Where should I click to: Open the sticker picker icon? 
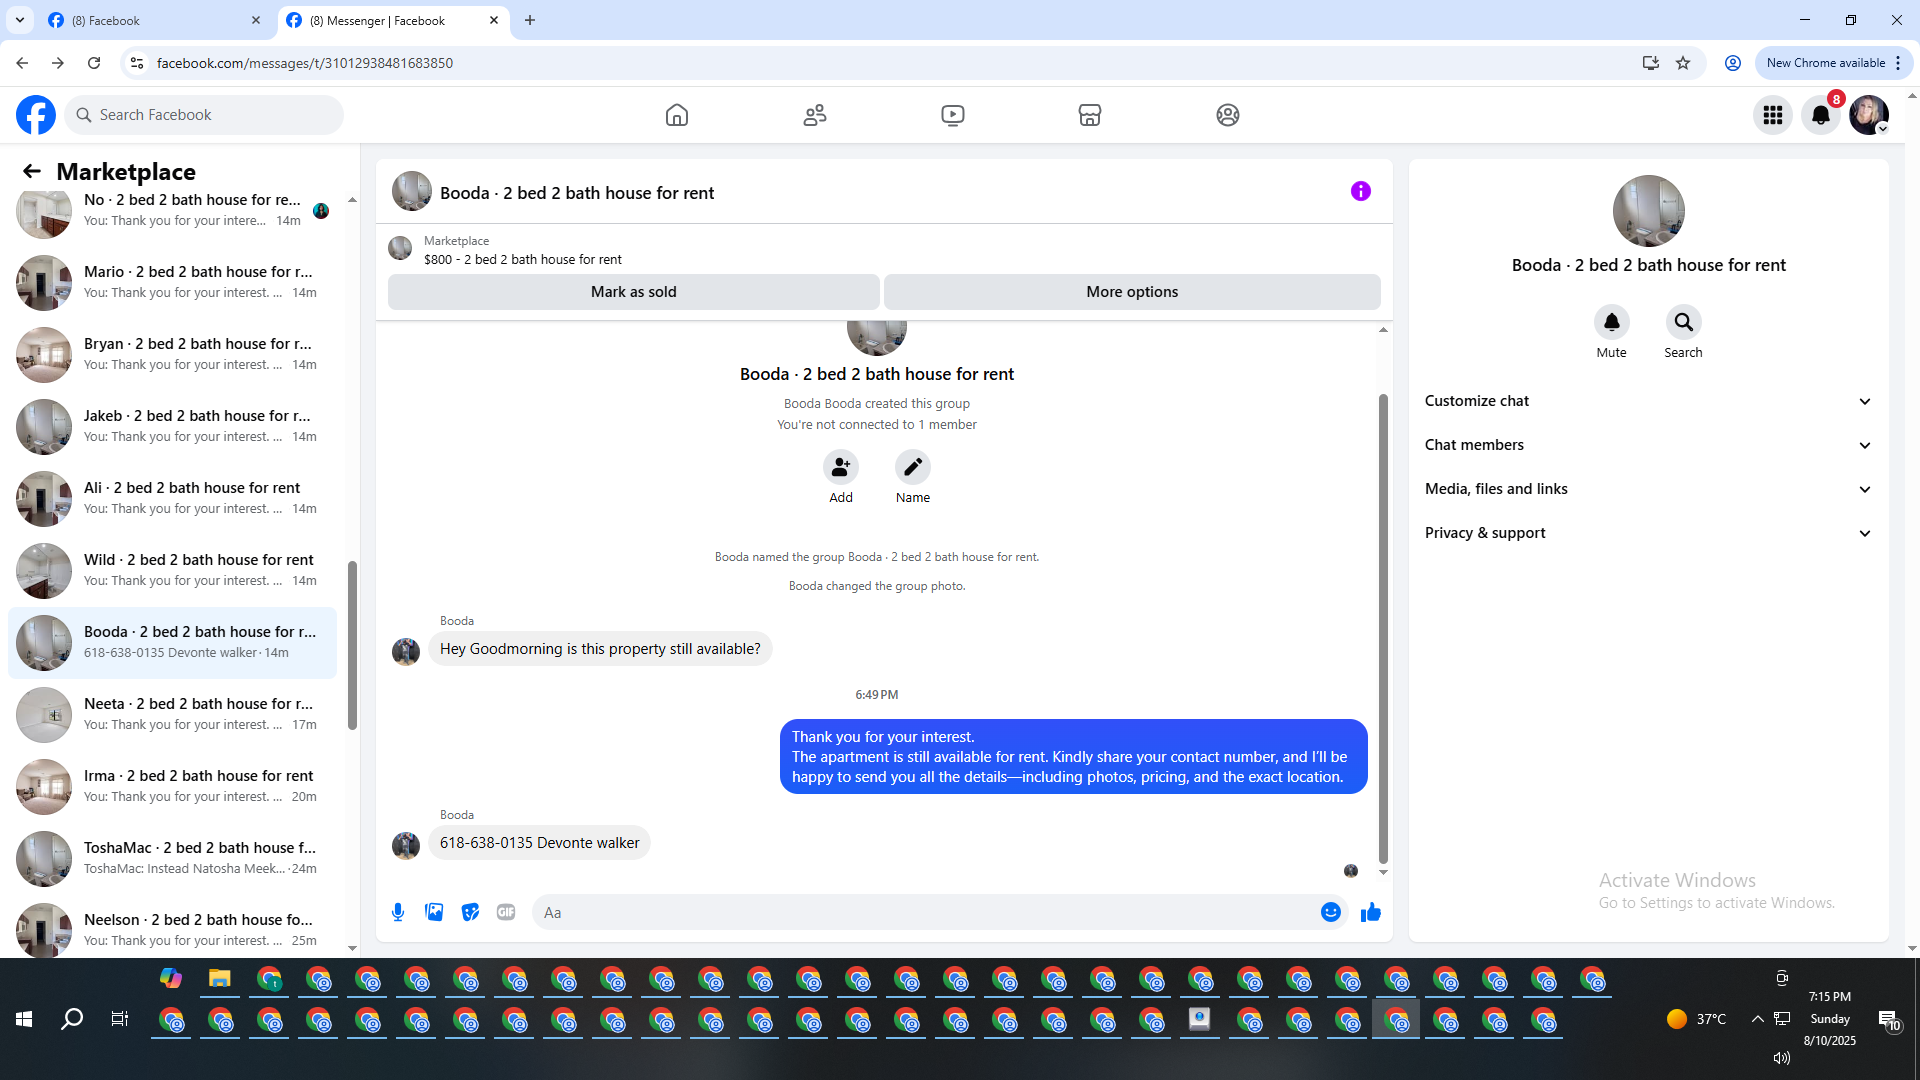point(470,912)
